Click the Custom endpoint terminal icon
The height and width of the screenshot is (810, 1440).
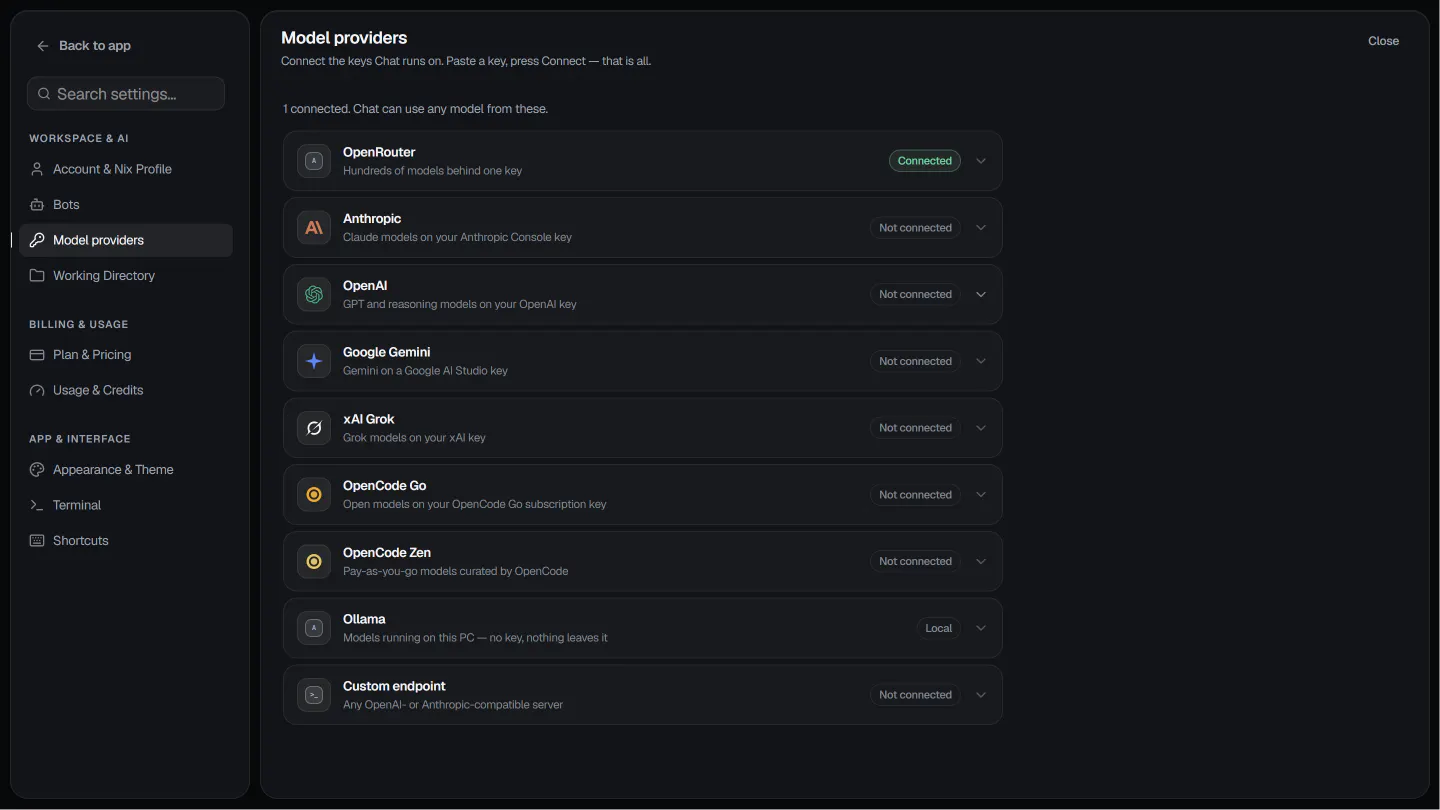[314, 695]
